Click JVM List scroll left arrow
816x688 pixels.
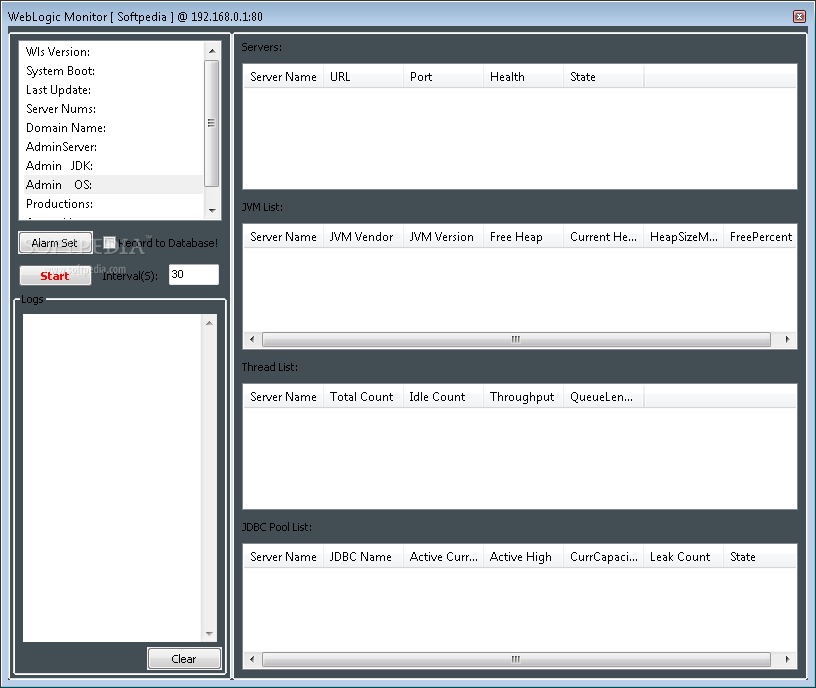252,339
